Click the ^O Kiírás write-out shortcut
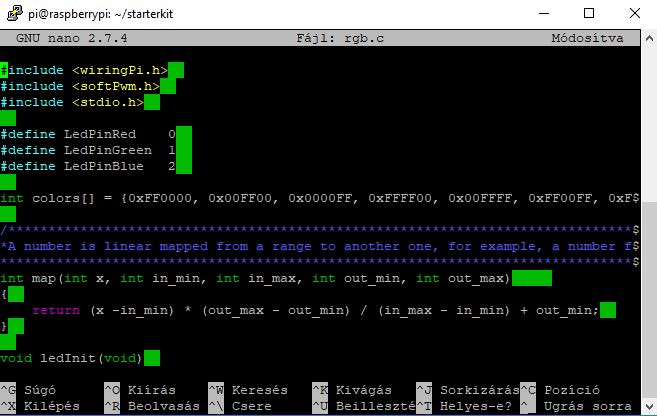Image resolution: width=657 pixels, height=416 pixels. [140, 390]
